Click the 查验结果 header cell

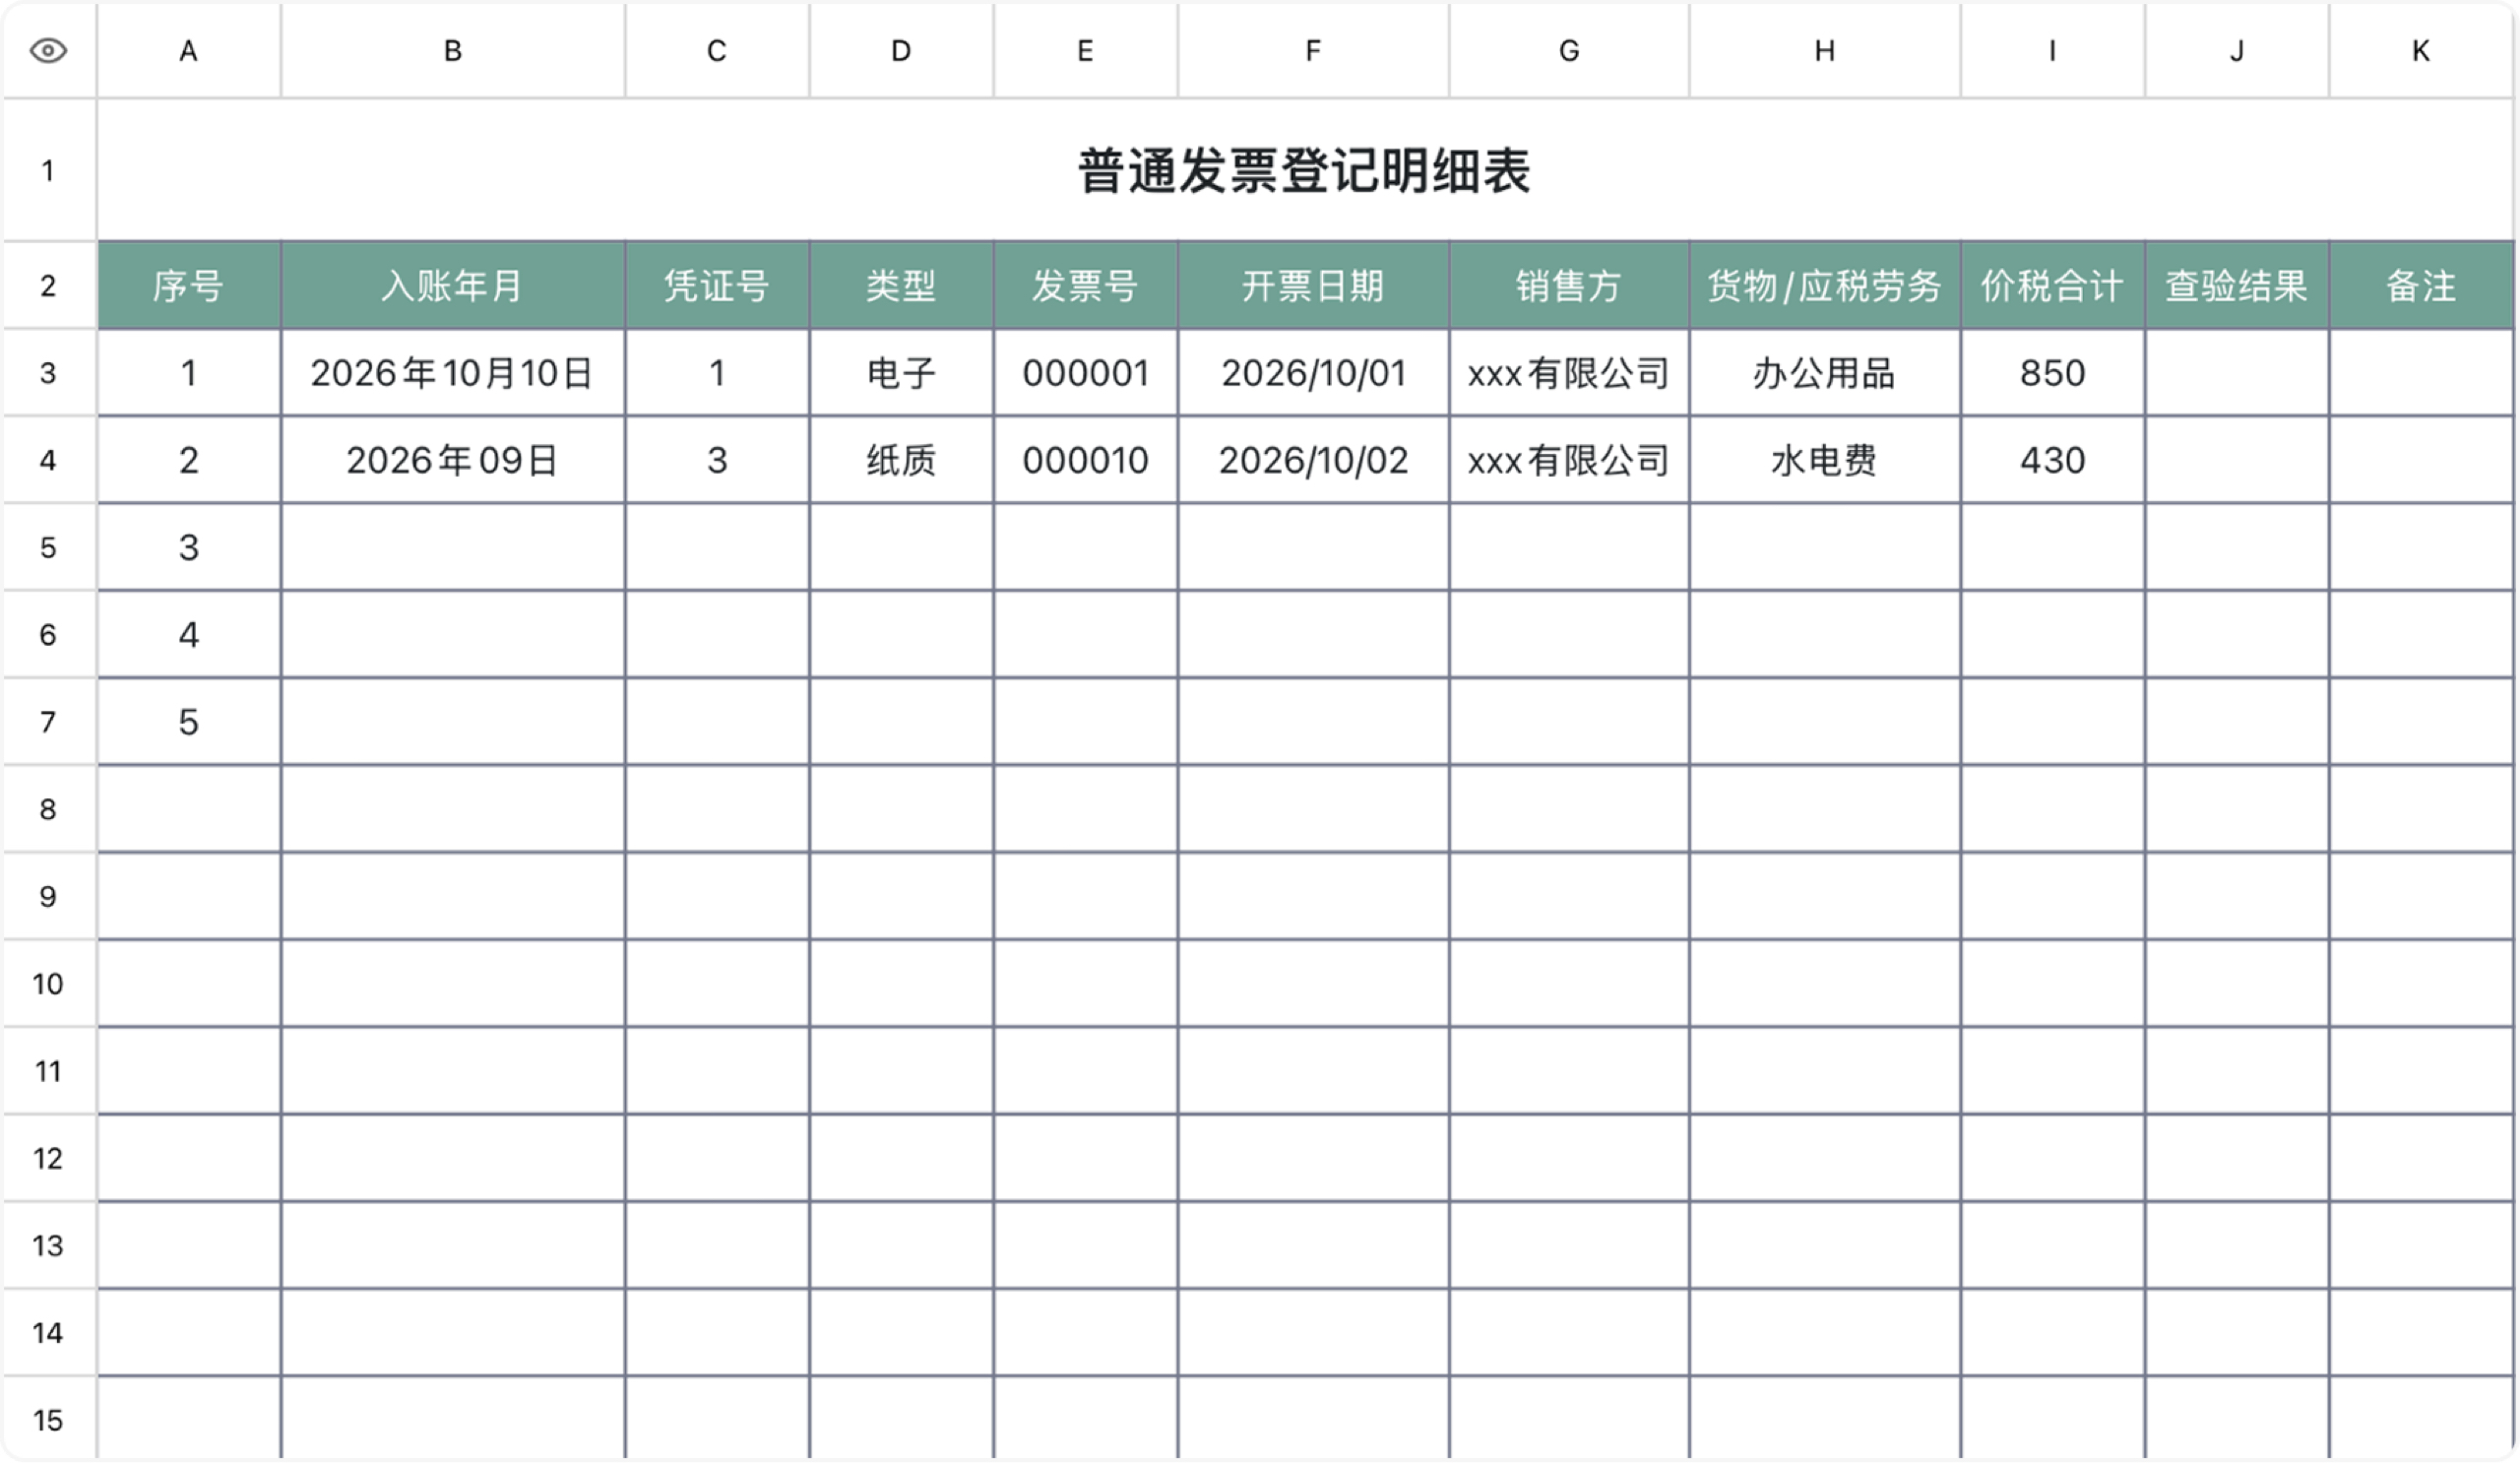tap(2237, 286)
